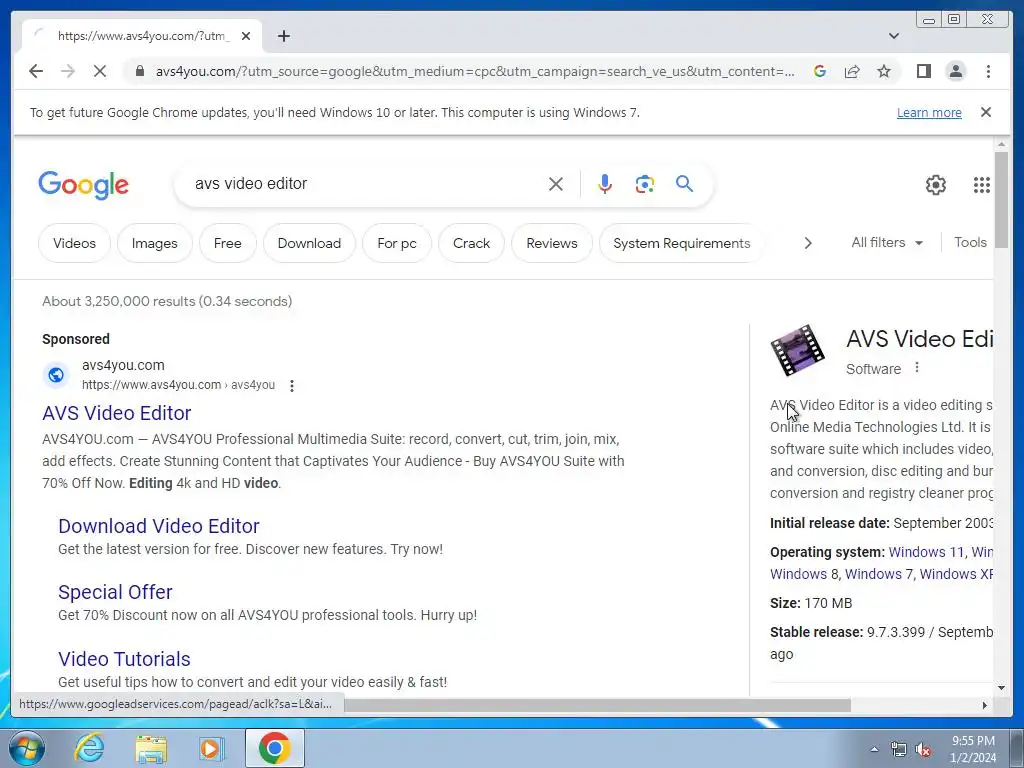
Task: Go back to the previous page
Action: (36, 71)
